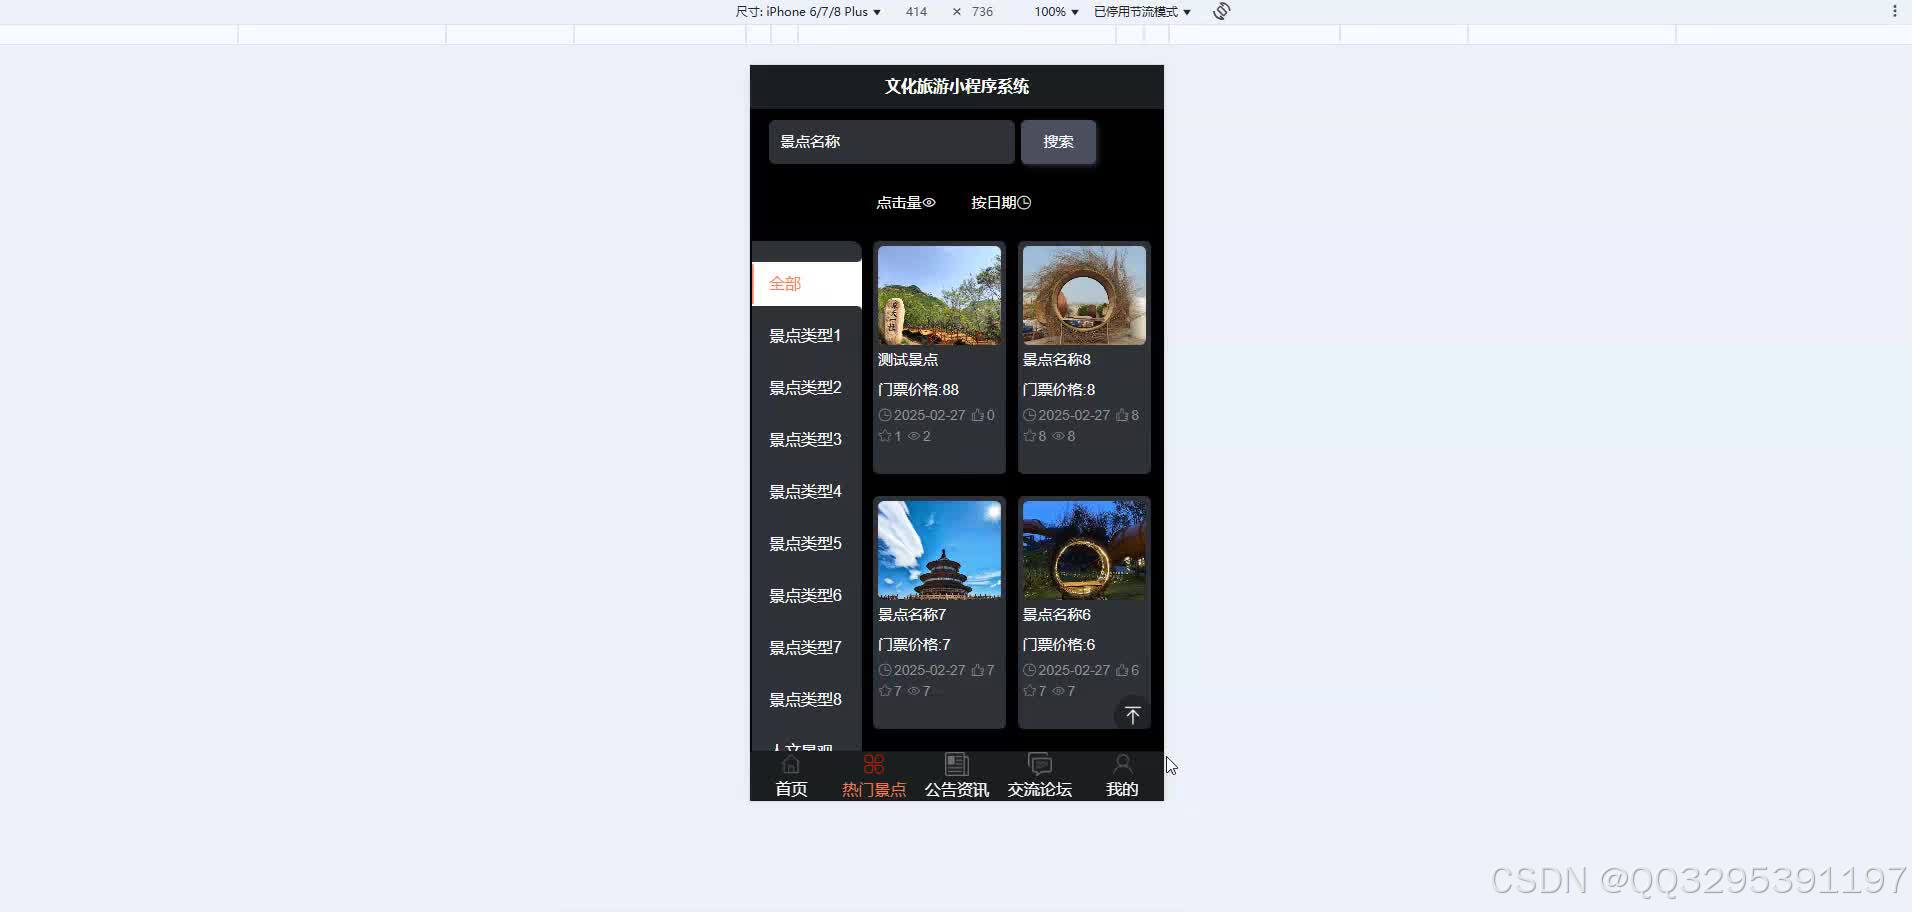
Task: Click the eye icon beside 点击量
Action: pos(930,202)
